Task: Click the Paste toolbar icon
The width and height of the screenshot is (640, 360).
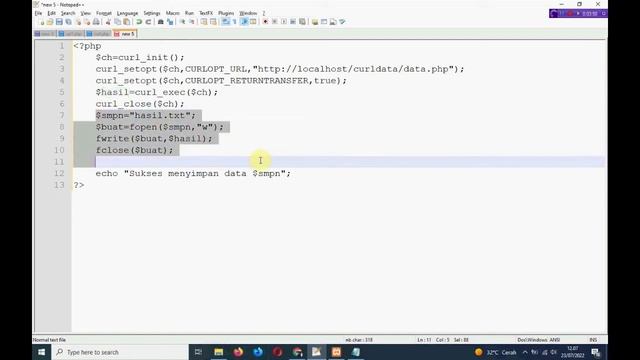Action: pos(127,22)
